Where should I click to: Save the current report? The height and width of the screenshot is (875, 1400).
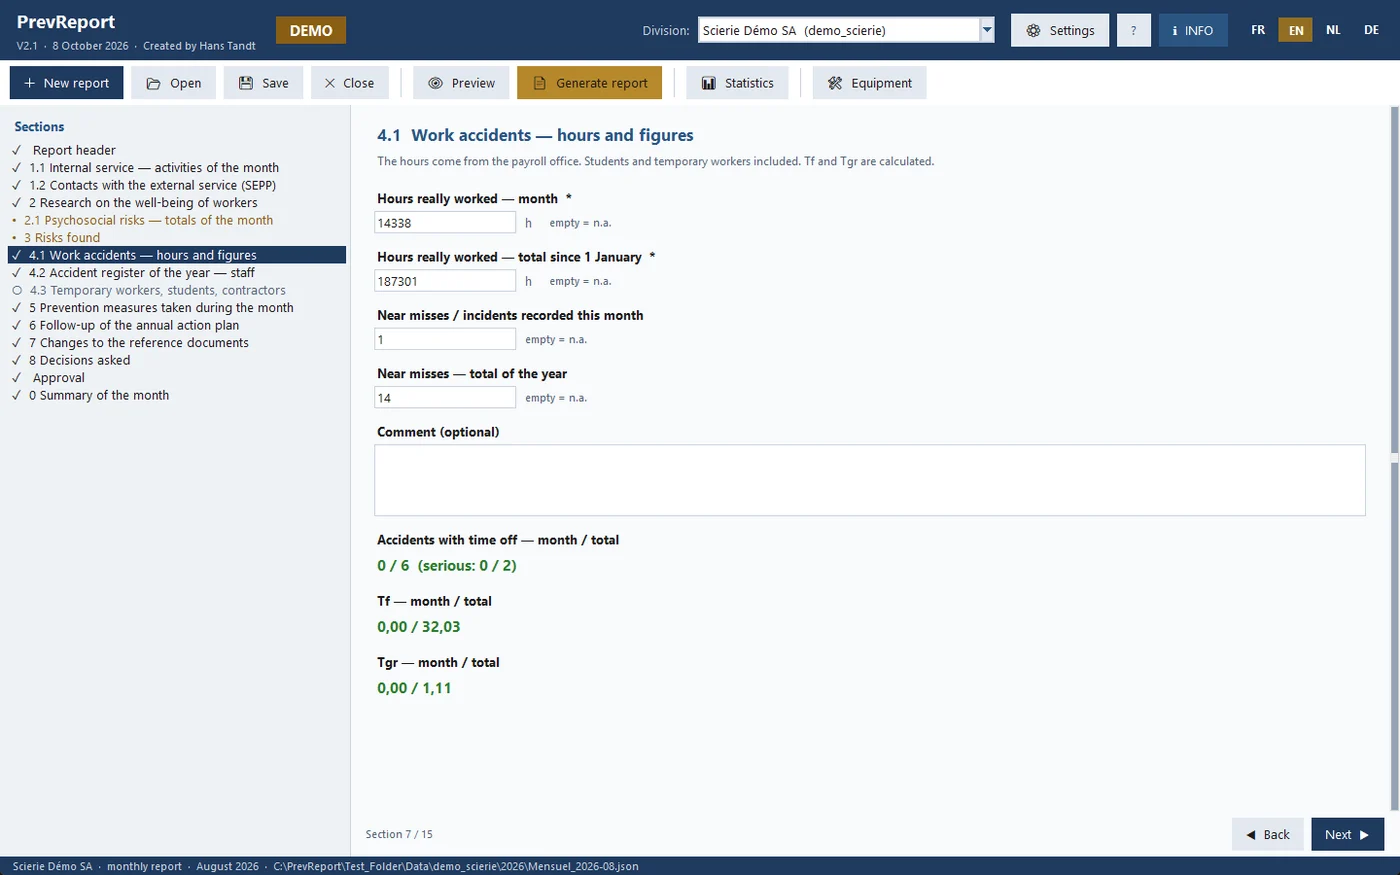click(263, 83)
